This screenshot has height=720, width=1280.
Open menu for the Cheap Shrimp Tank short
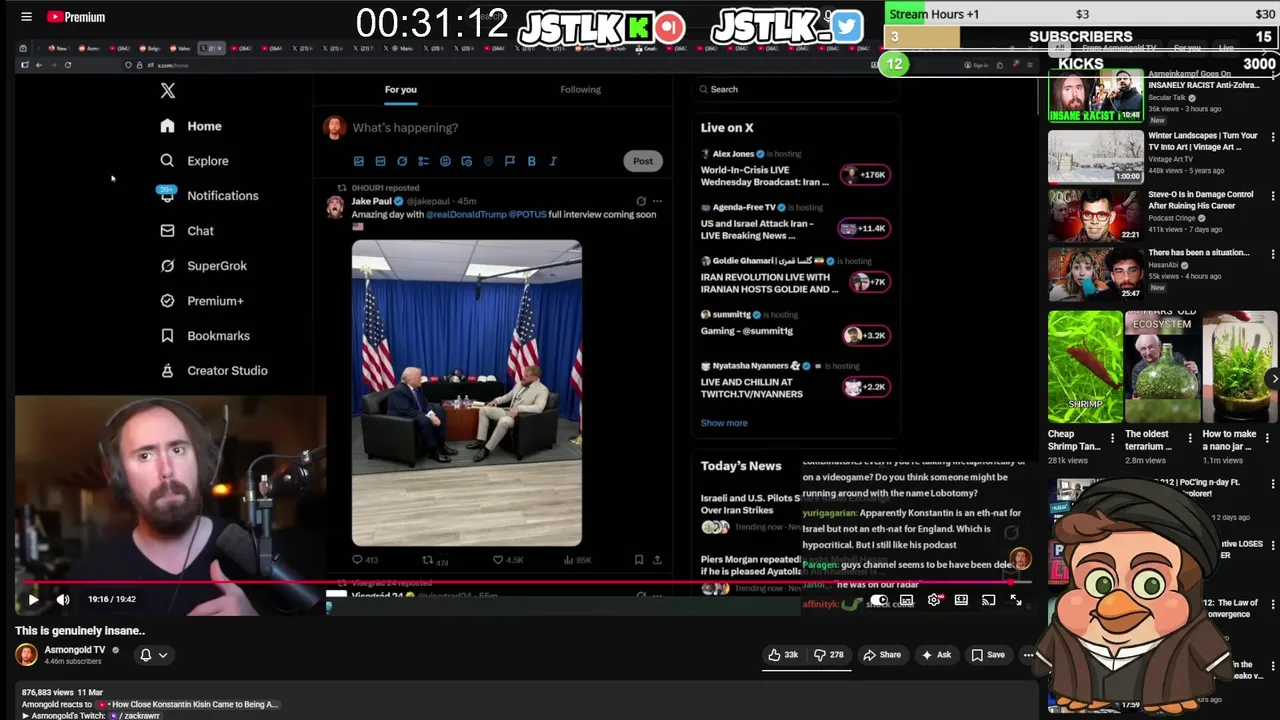point(1112,438)
